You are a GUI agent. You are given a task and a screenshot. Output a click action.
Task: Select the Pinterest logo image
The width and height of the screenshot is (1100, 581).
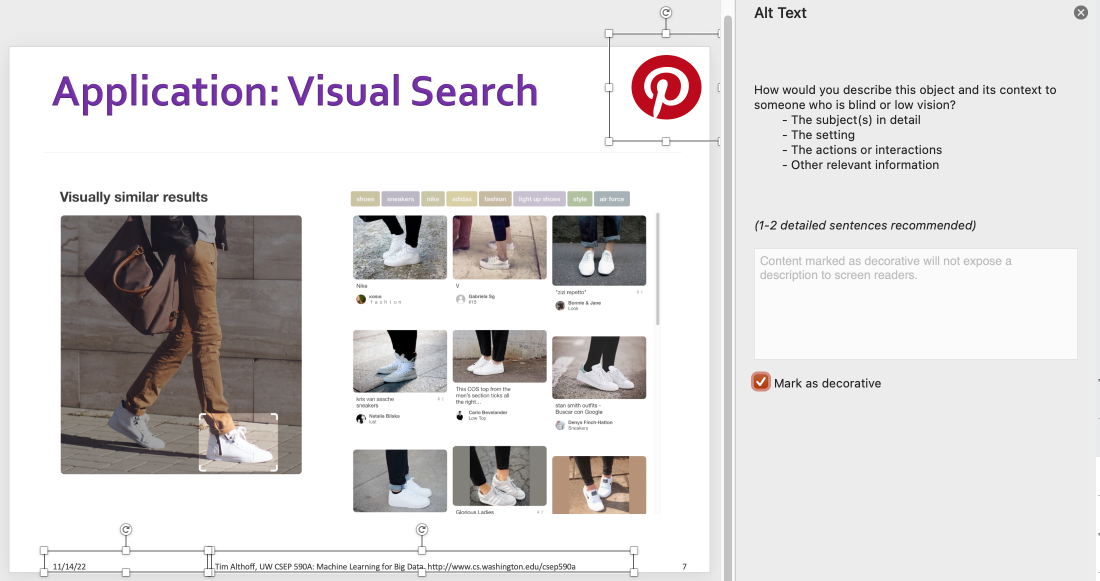pos(666,88)
